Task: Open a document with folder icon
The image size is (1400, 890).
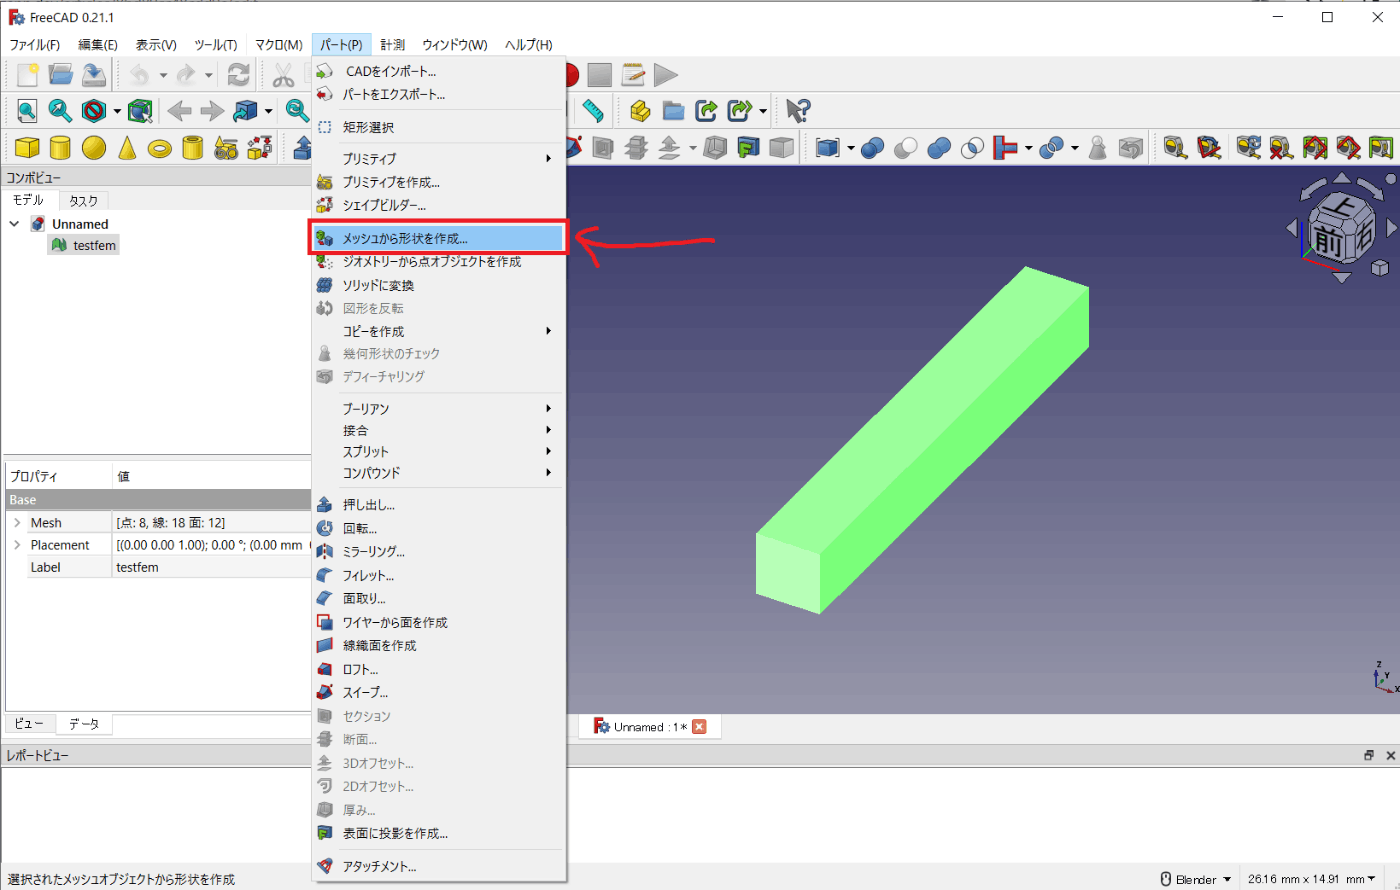Action: click(x=61, y=75)
